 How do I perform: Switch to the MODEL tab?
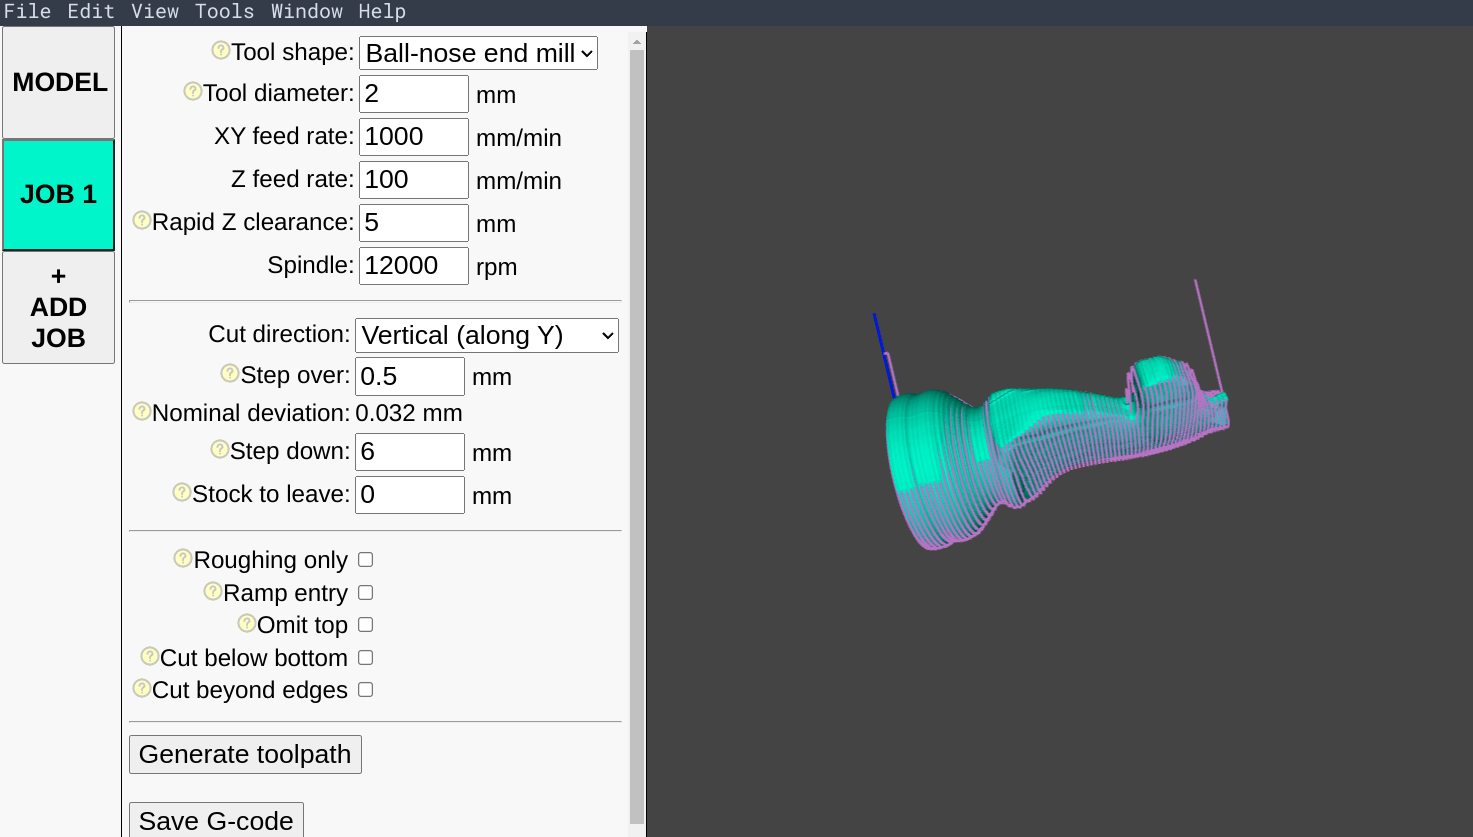click(x=59, y=83)
